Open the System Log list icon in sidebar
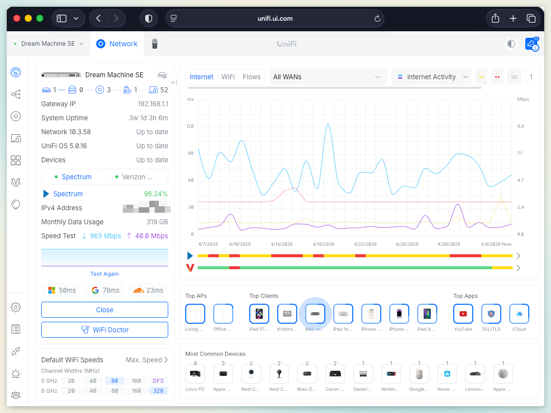The height and width of the screenshot is (413, 551). (x=16, y=329)
